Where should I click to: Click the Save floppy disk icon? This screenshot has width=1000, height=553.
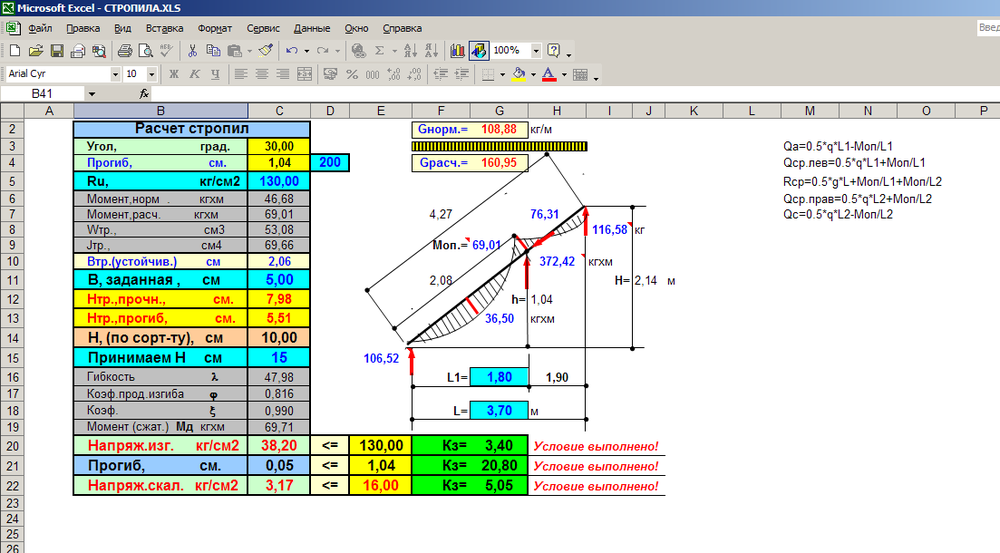(x=57, y=50)
